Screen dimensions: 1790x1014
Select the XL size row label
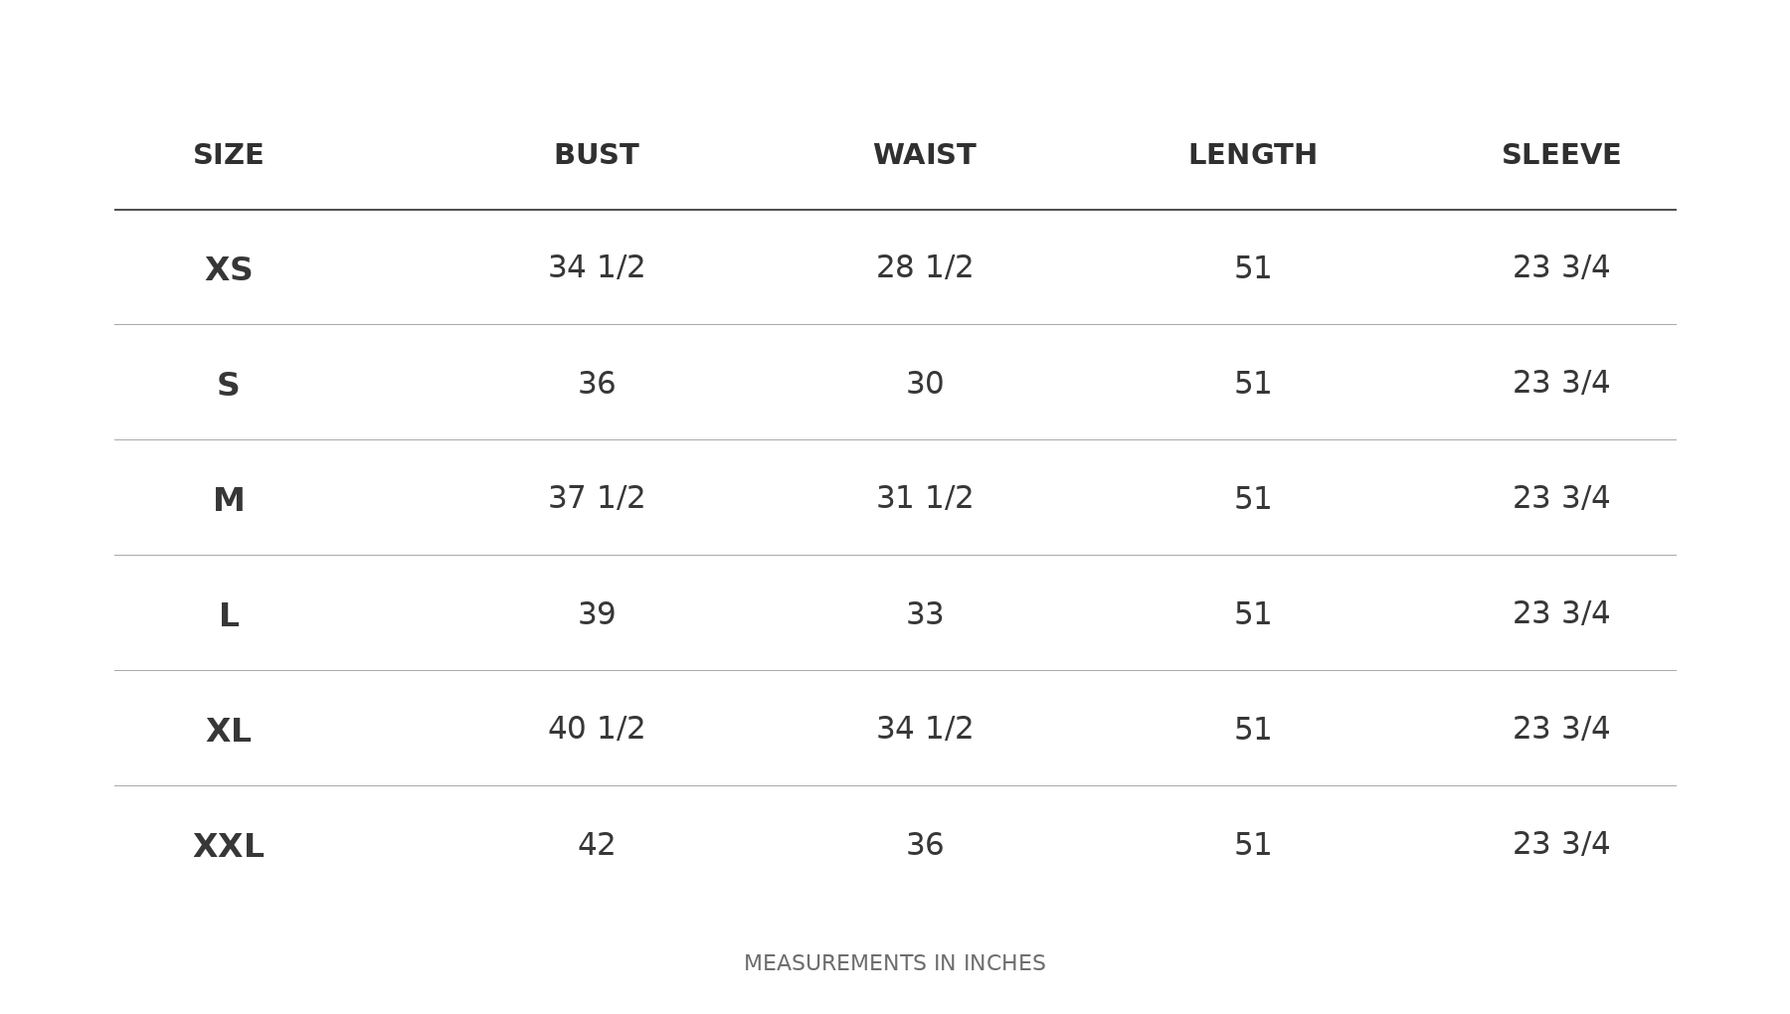[x=228, y=731]
